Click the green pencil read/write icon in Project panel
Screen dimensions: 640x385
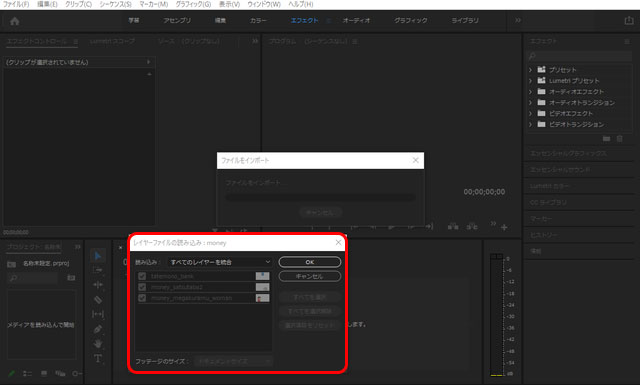tap(11, 374)
